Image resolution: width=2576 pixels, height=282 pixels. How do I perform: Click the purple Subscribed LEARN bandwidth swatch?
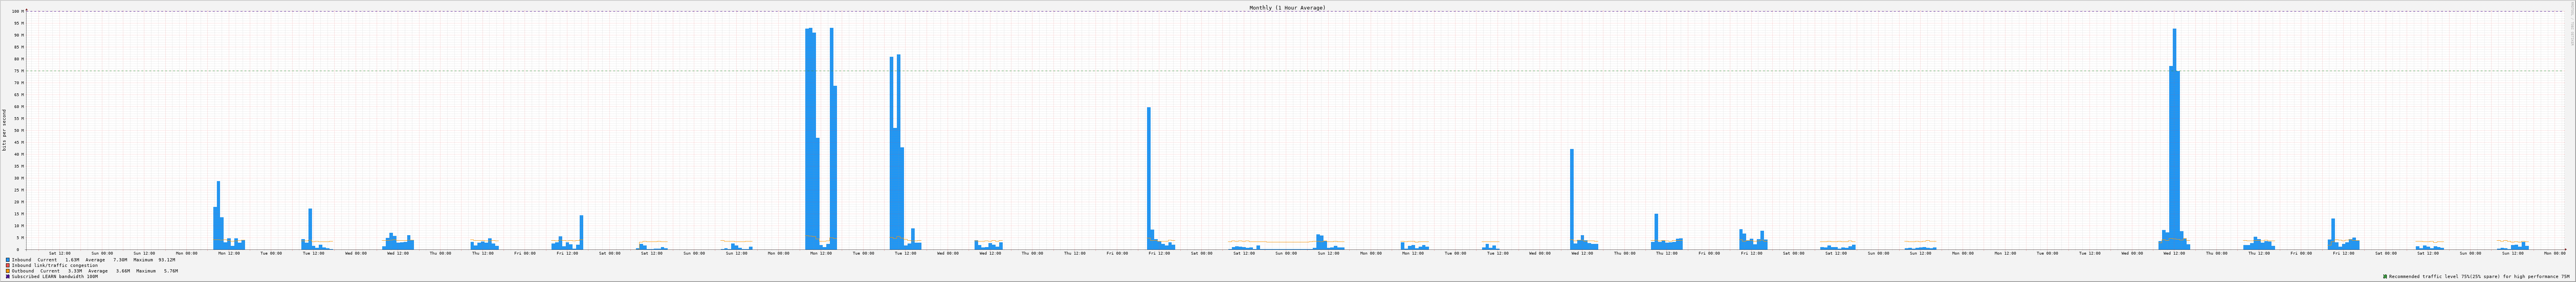pyautogui.click(x=8, y=276)
